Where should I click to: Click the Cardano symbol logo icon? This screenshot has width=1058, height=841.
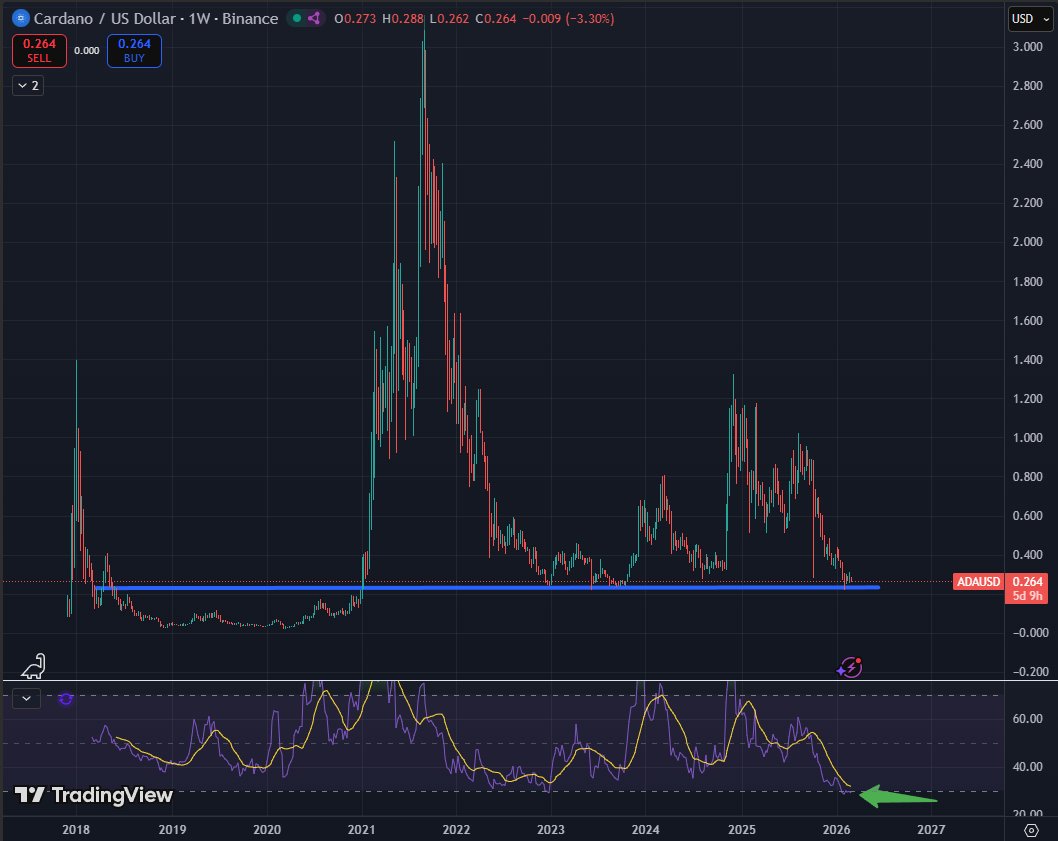[21, 18]
